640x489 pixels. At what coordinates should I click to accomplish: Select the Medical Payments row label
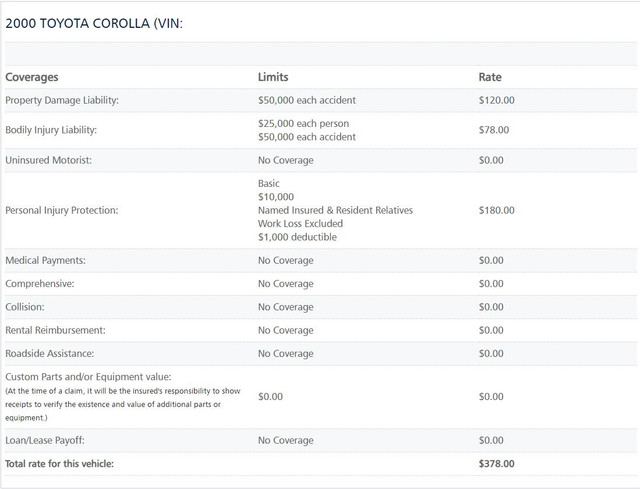(45, 260)
